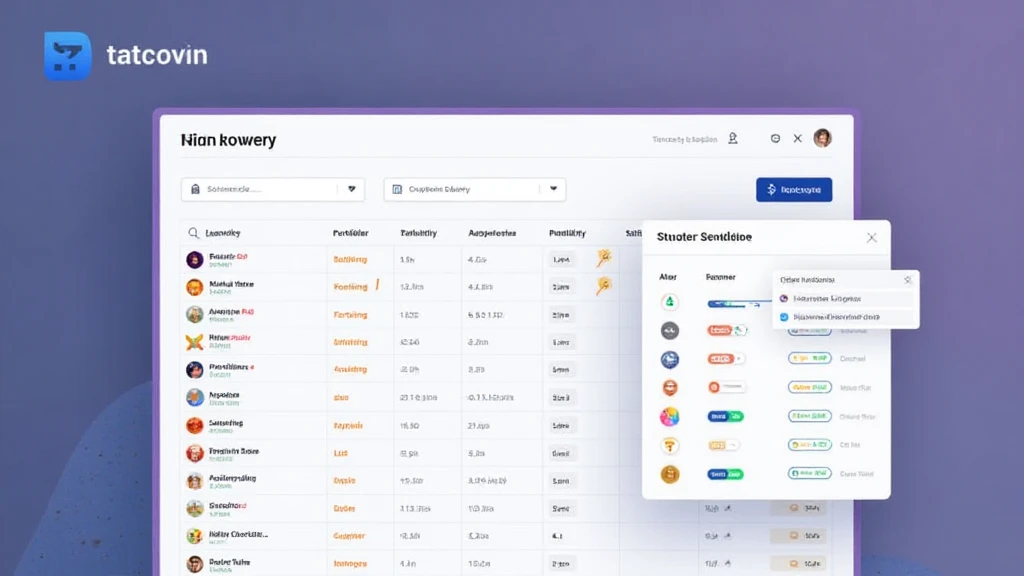Toggle the yellow switch beside the funnel icon
Viewport: 1024px width, 576px height.
click(724, 445)
